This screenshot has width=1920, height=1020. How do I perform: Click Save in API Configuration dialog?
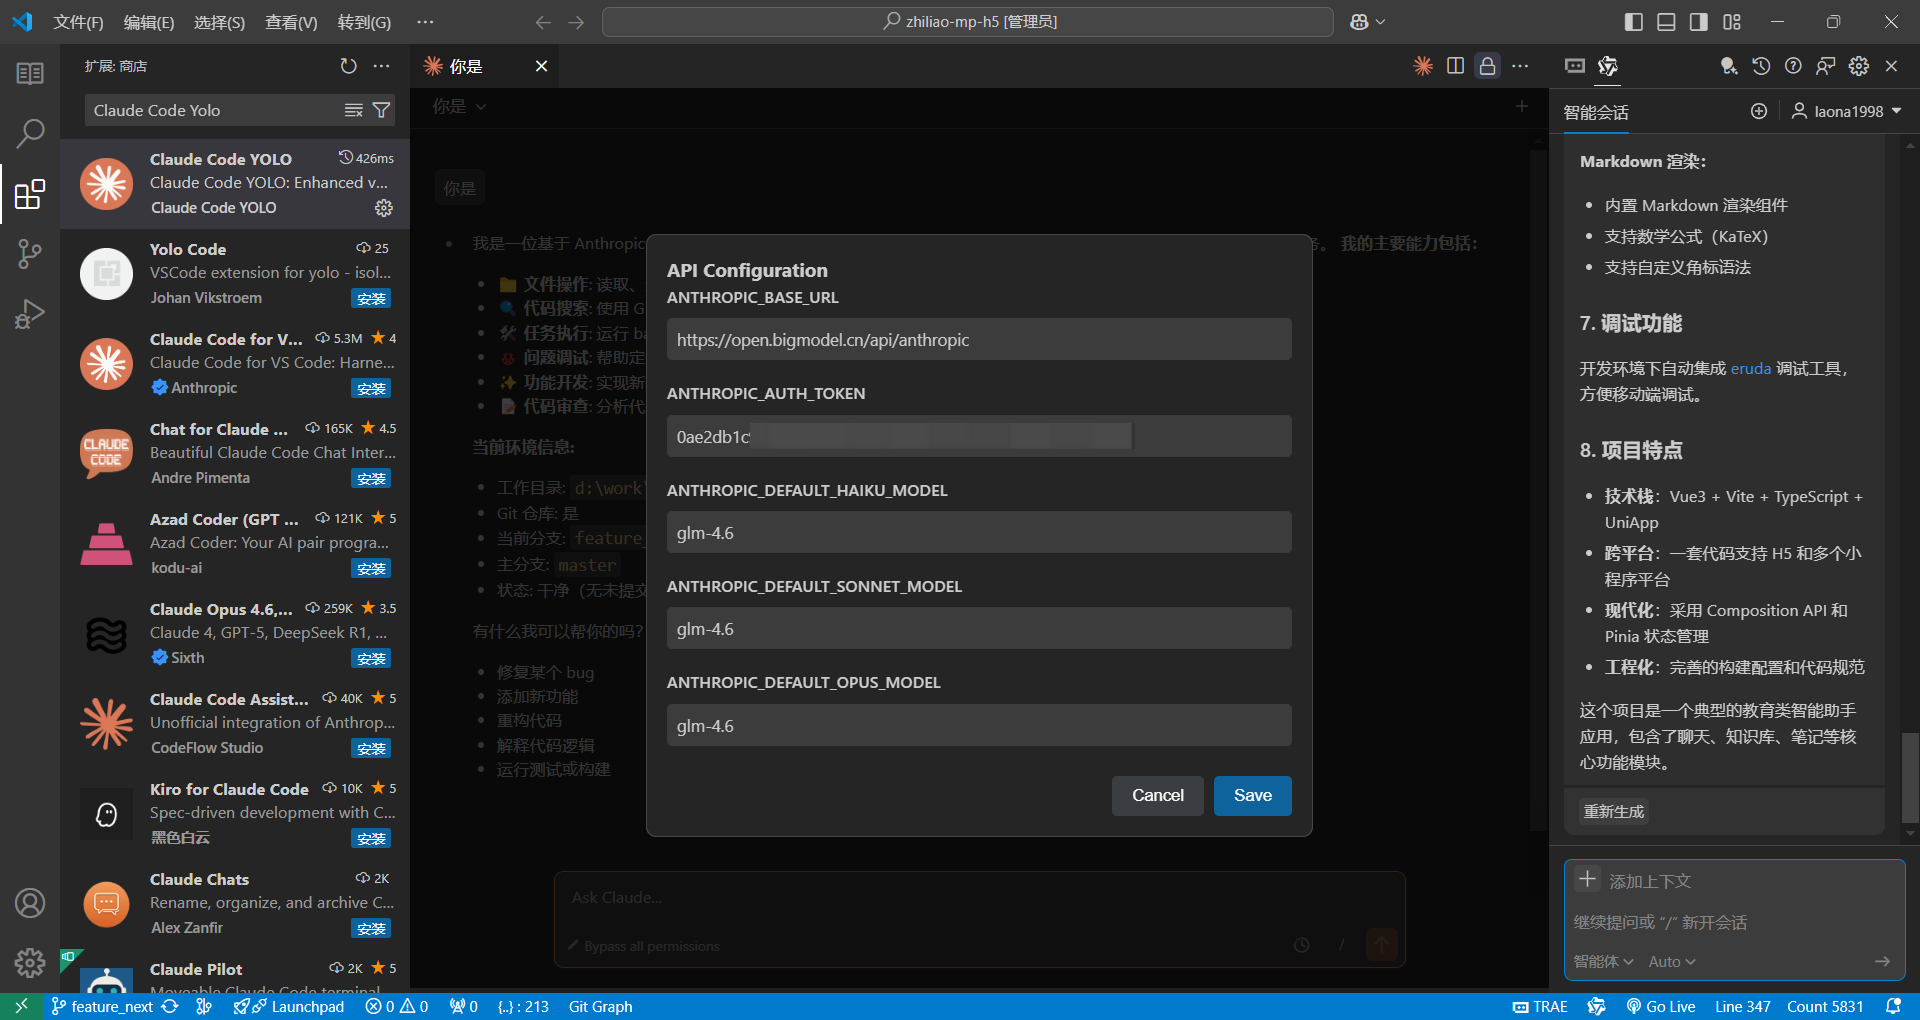(1252, 795)
